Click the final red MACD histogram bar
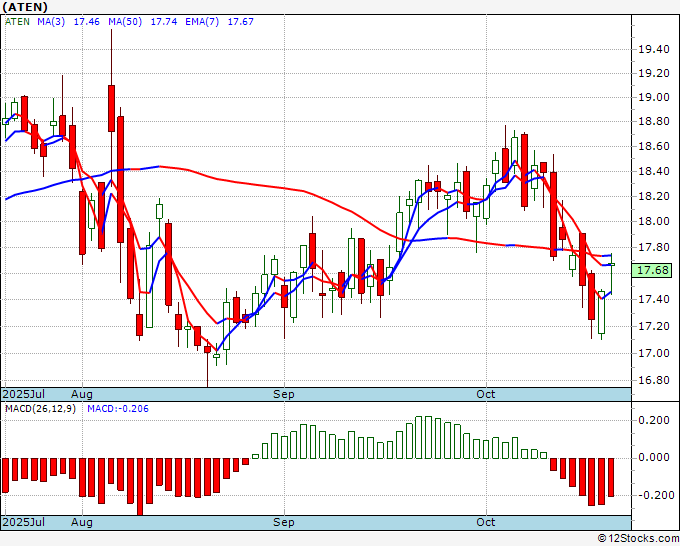Image resolution: width=680 pixels, height=546 pixels. (x=611, y=477)
